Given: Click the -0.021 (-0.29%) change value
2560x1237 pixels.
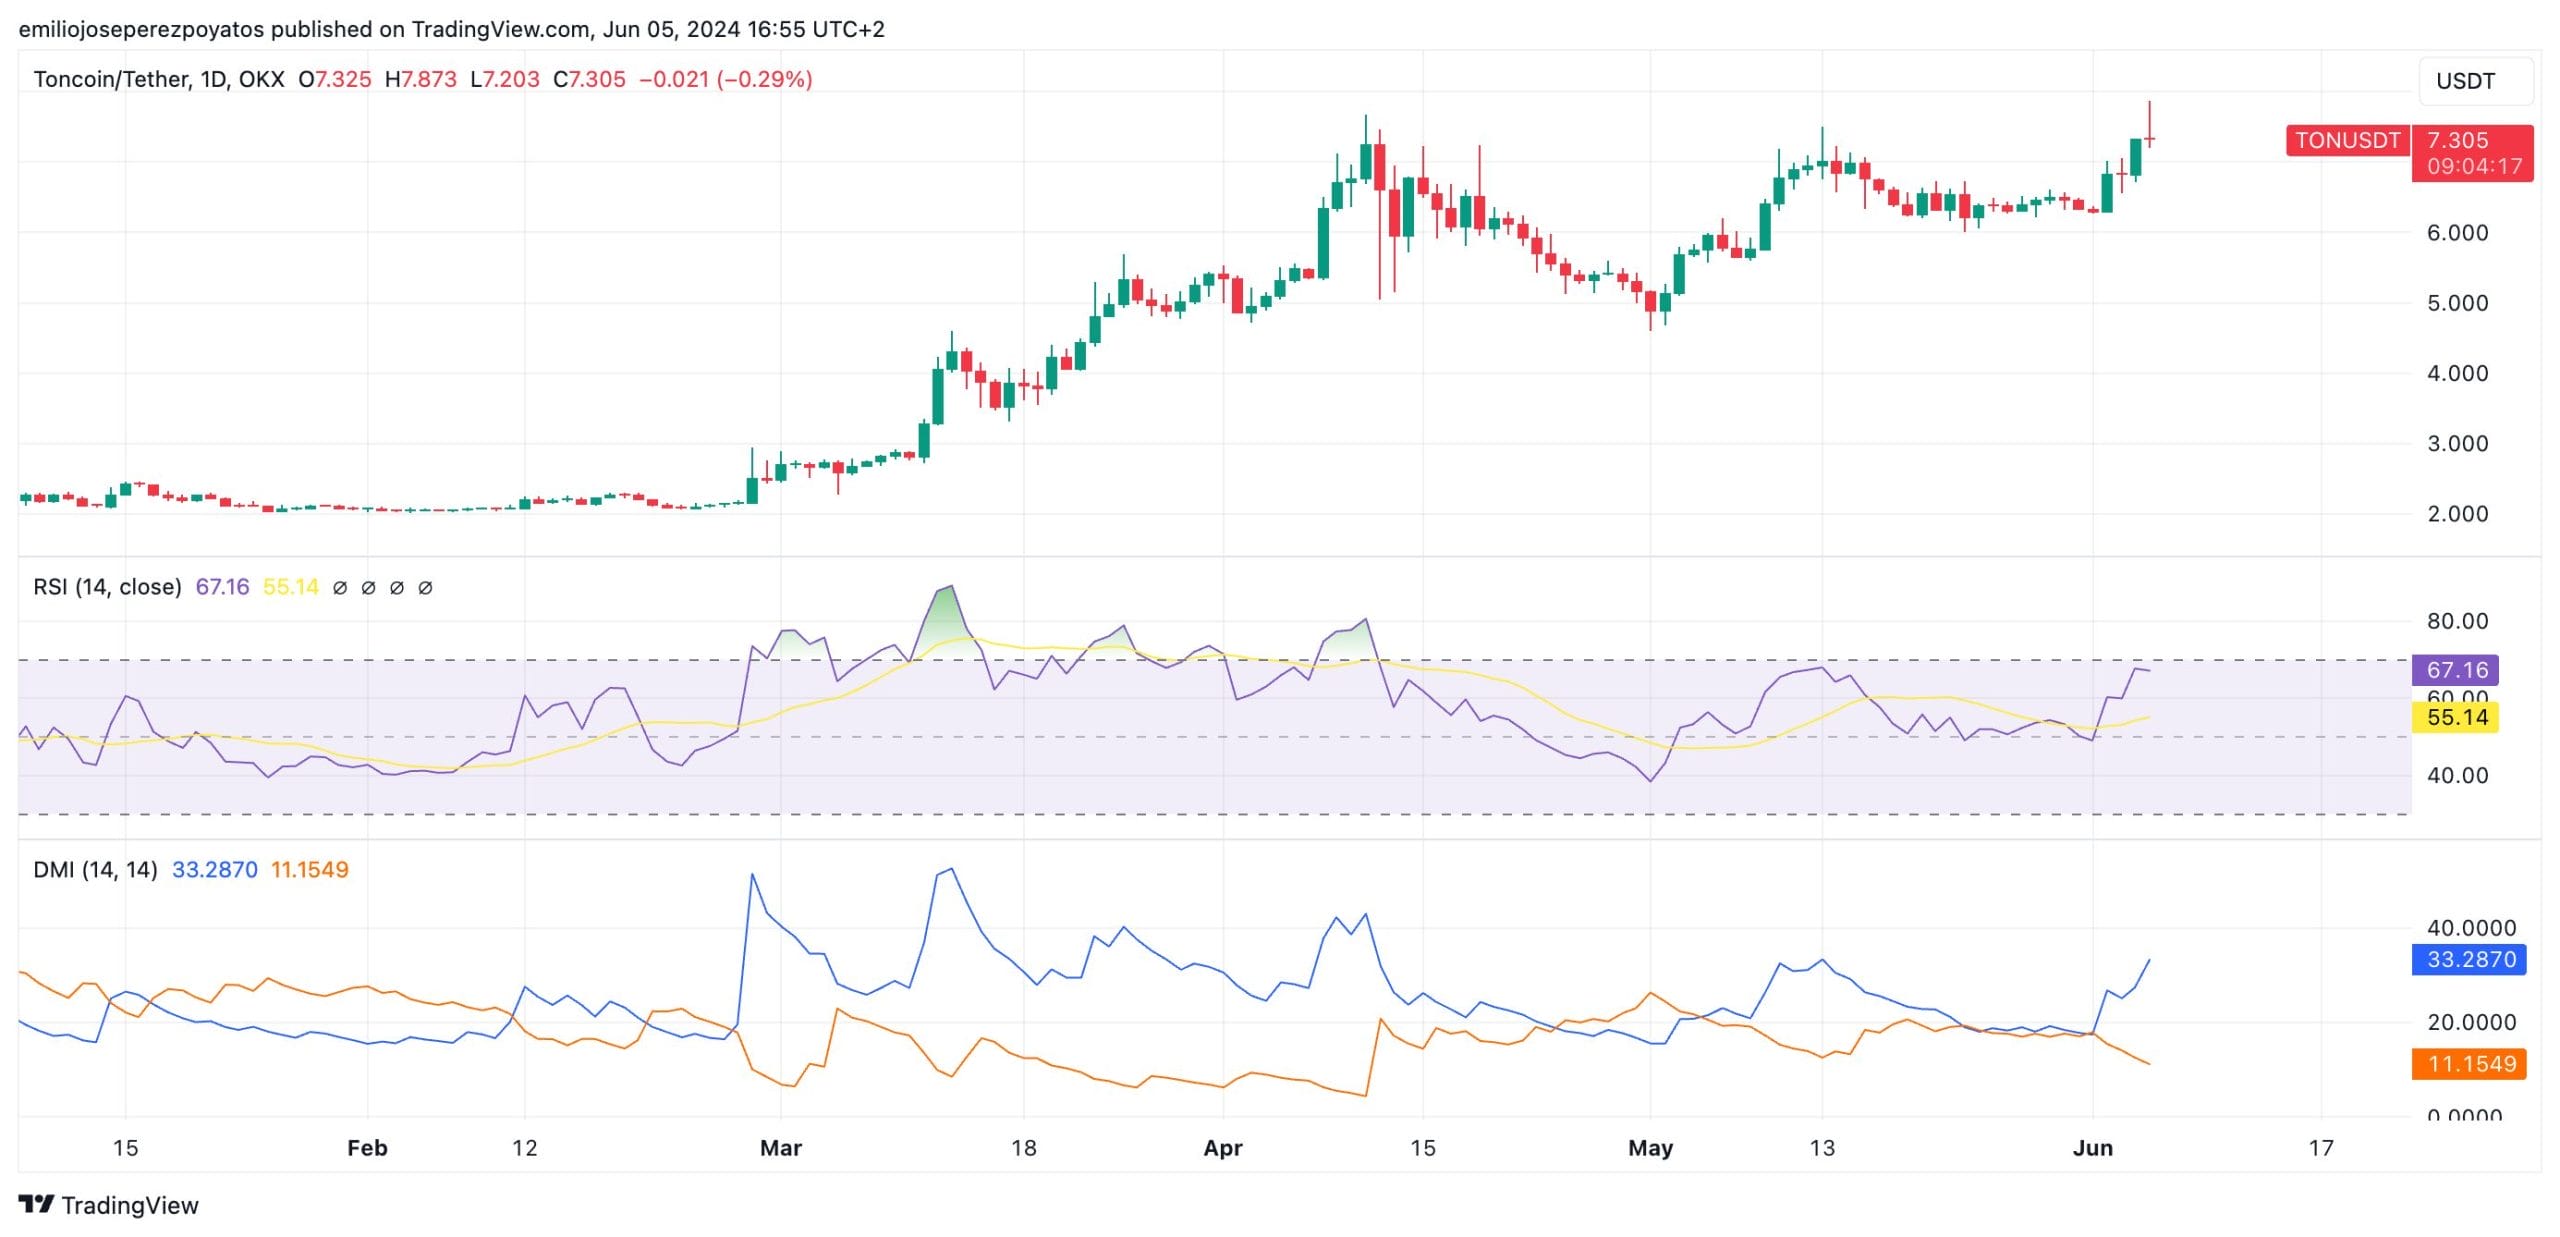Looking at the screenshot, I should pyautogui.click(x=725, y=79).
